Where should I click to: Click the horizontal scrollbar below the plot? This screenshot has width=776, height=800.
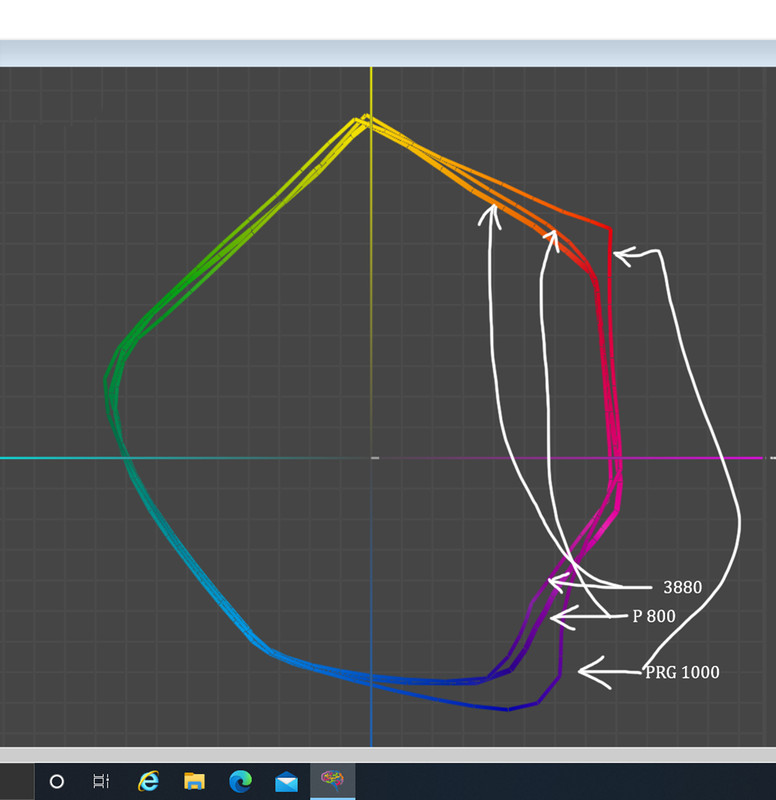tap(388, 755)
